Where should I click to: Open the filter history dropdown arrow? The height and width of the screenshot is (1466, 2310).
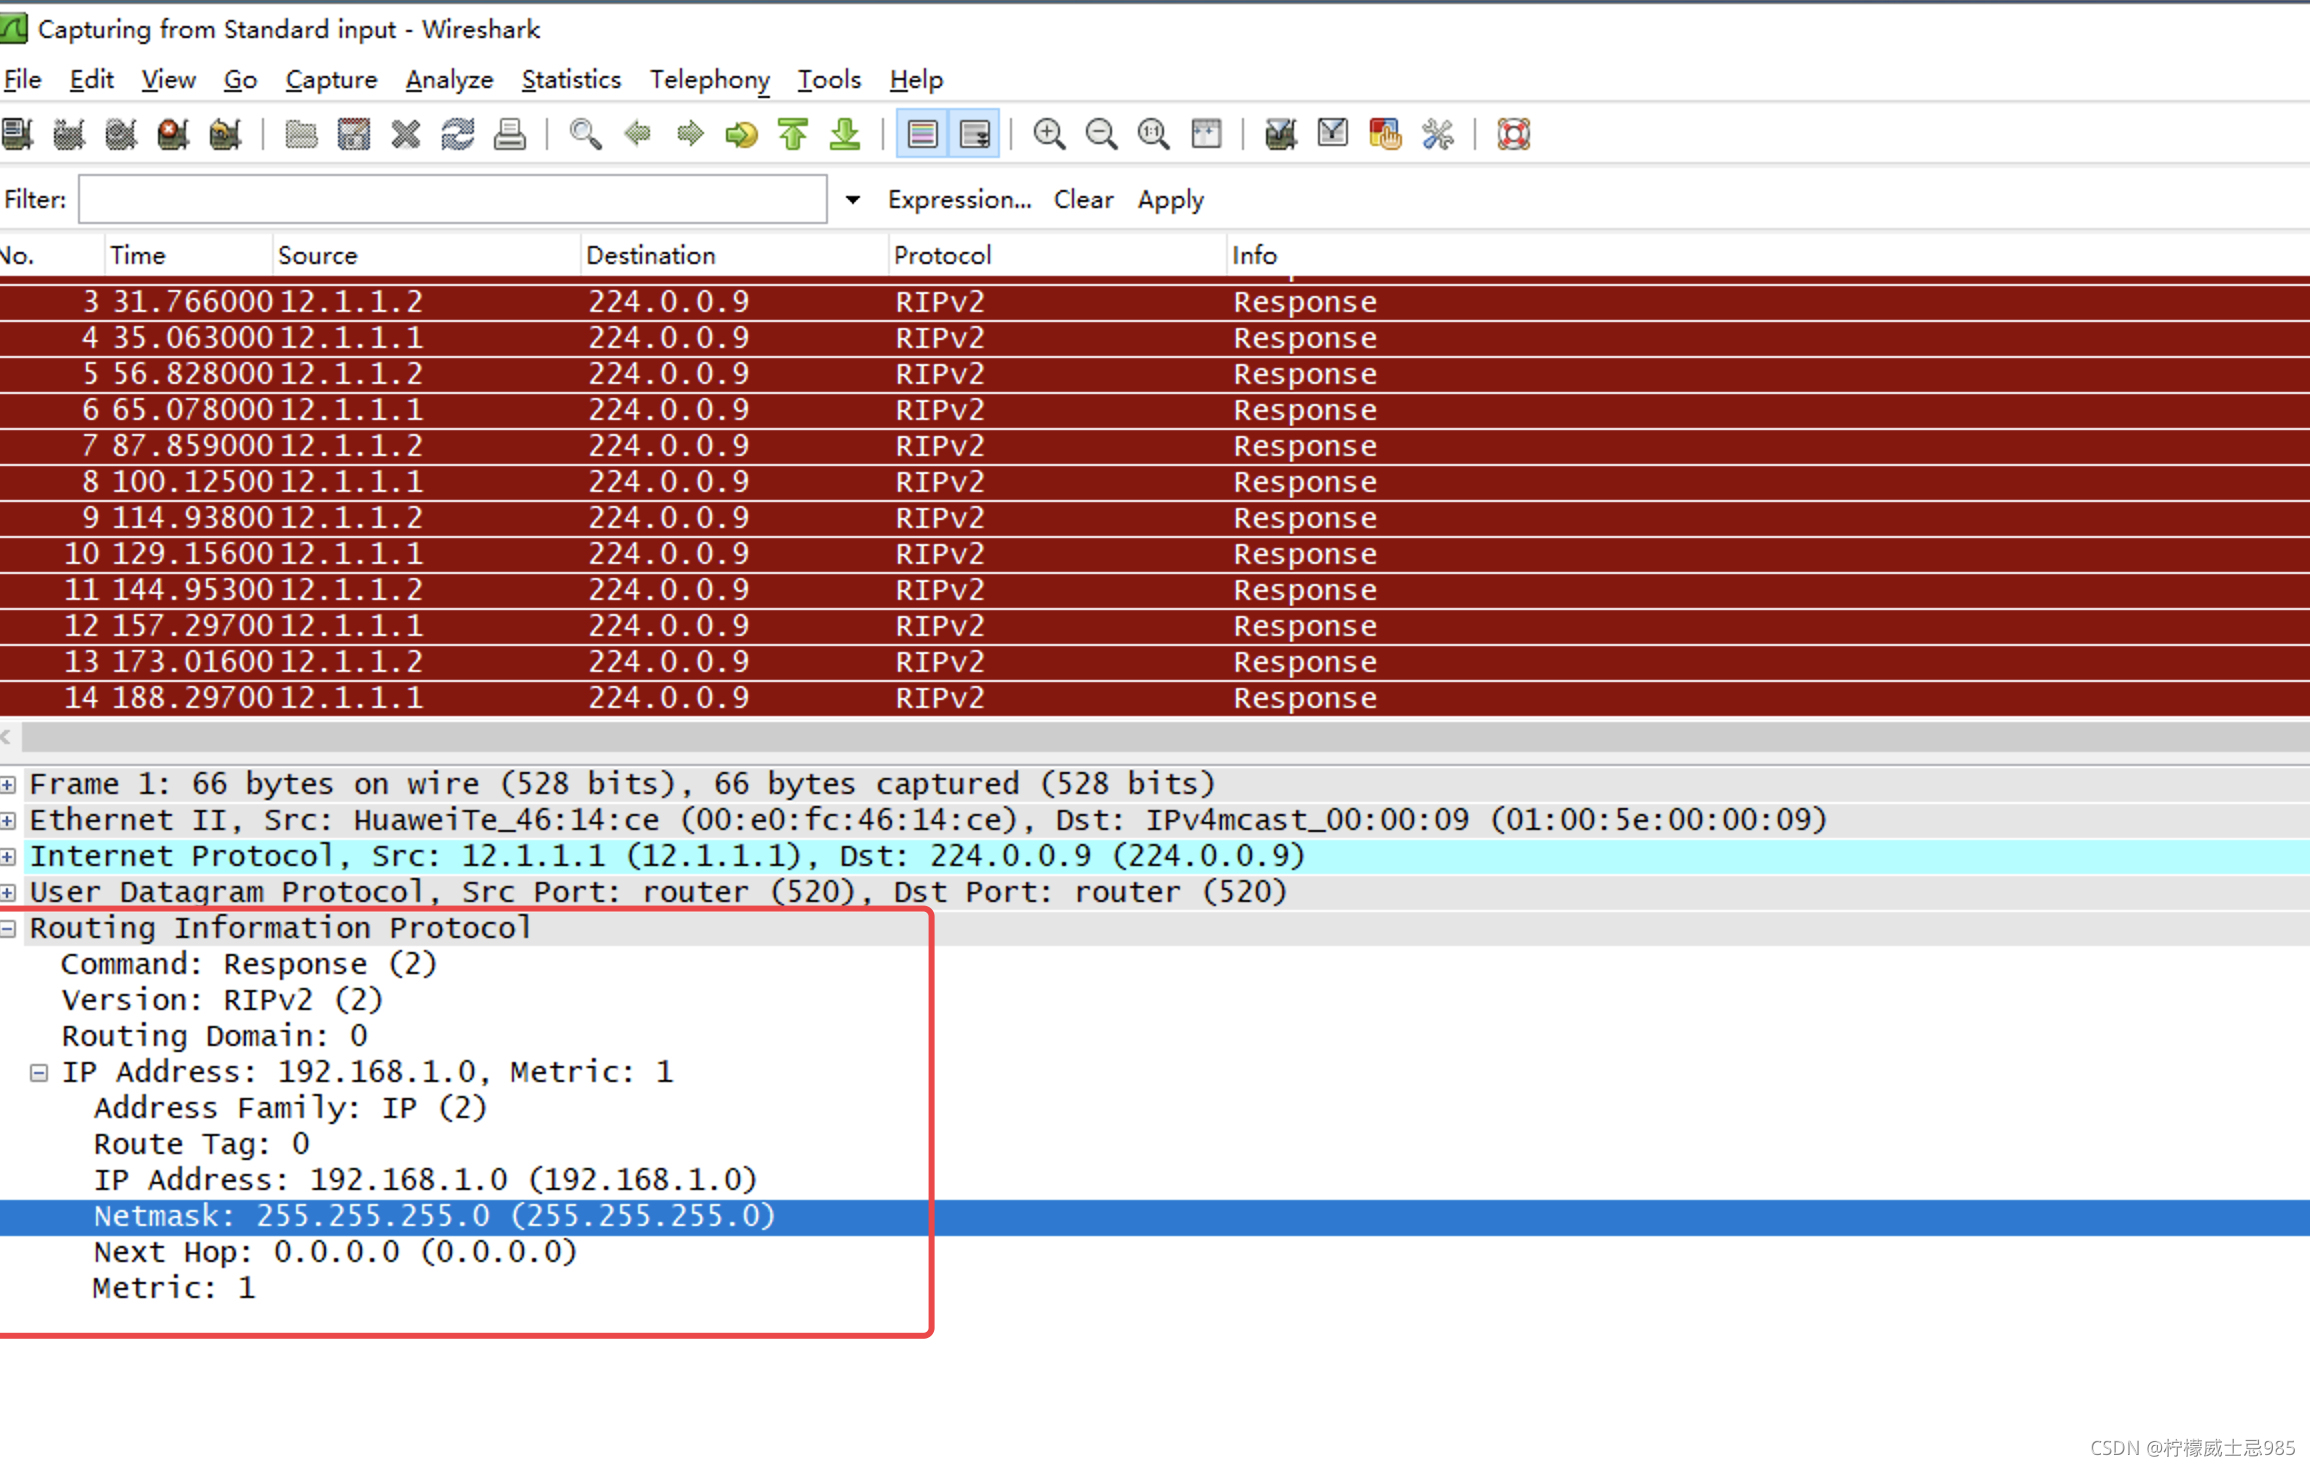[852, 200]
